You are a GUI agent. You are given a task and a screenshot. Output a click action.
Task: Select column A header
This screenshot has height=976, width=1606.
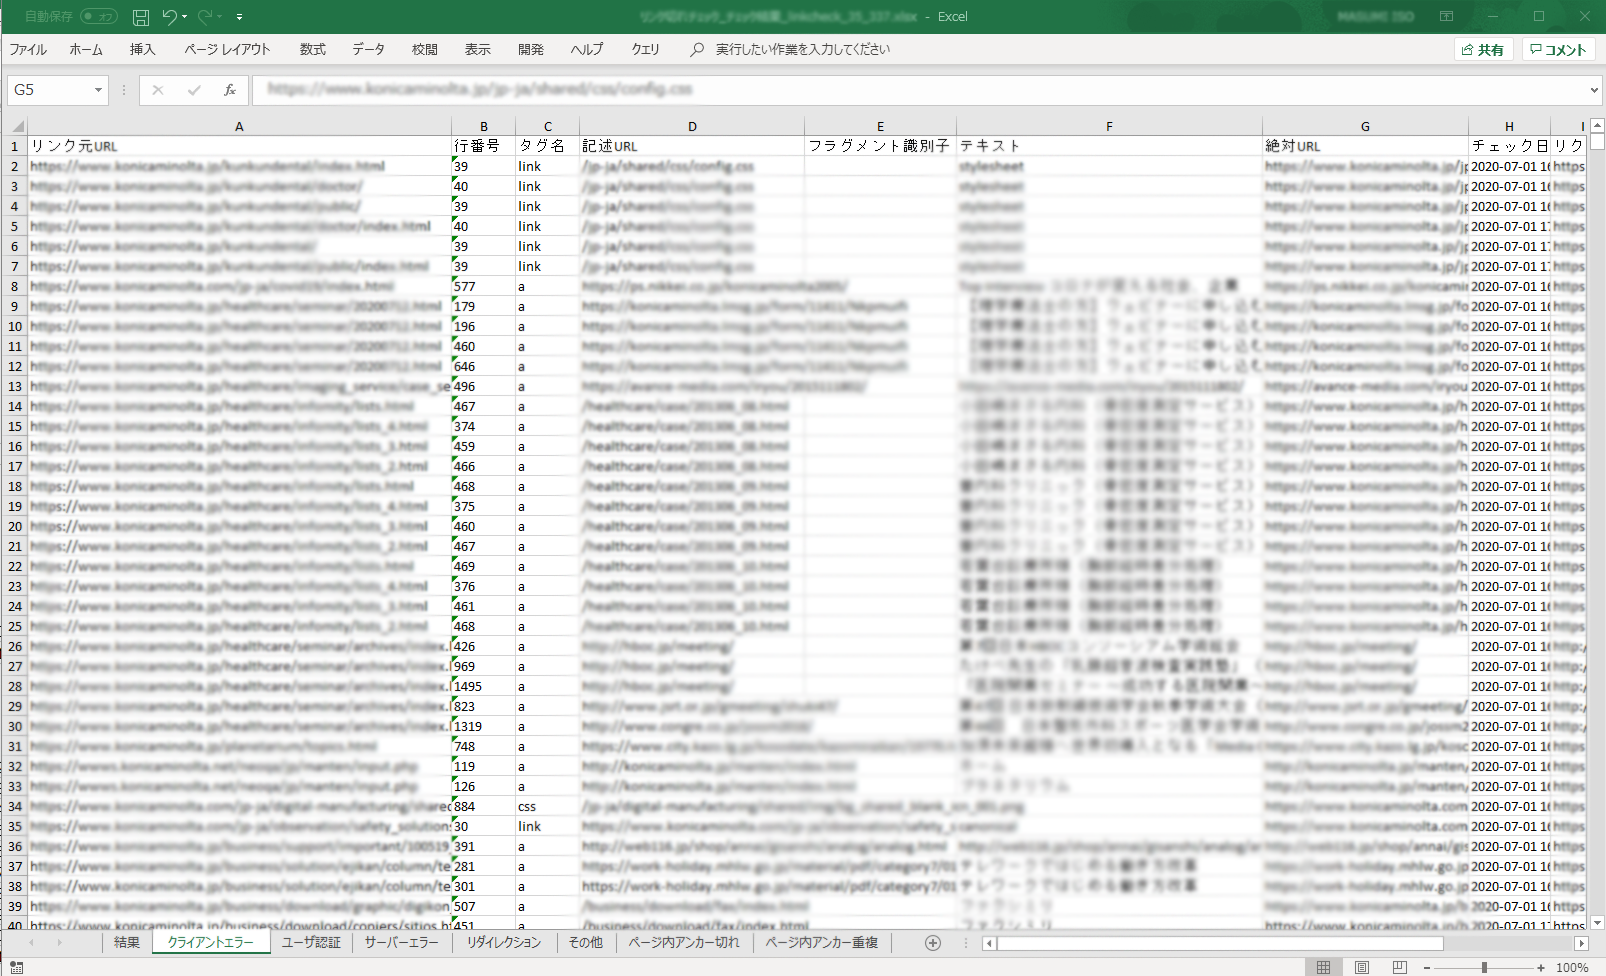click(239, 126)
